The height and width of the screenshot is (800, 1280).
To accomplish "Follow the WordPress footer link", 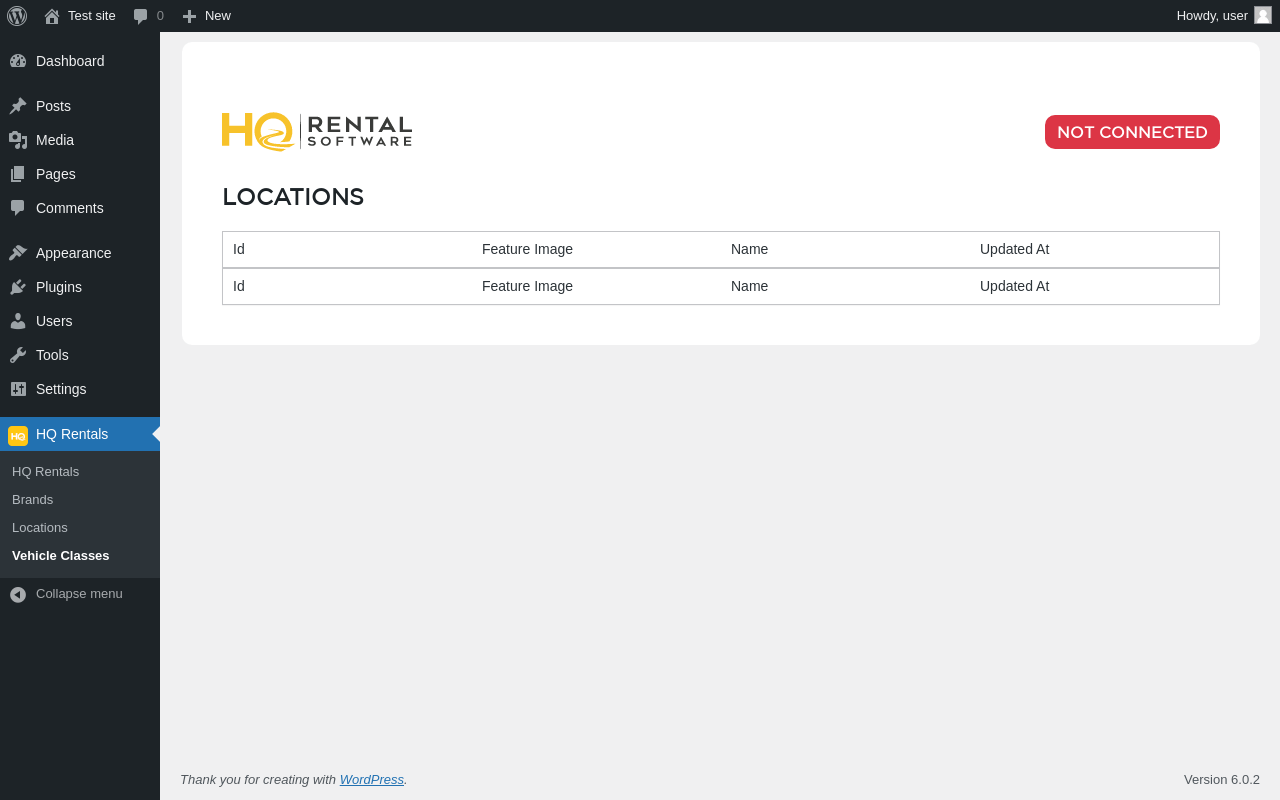I will [x=372, y=780].
